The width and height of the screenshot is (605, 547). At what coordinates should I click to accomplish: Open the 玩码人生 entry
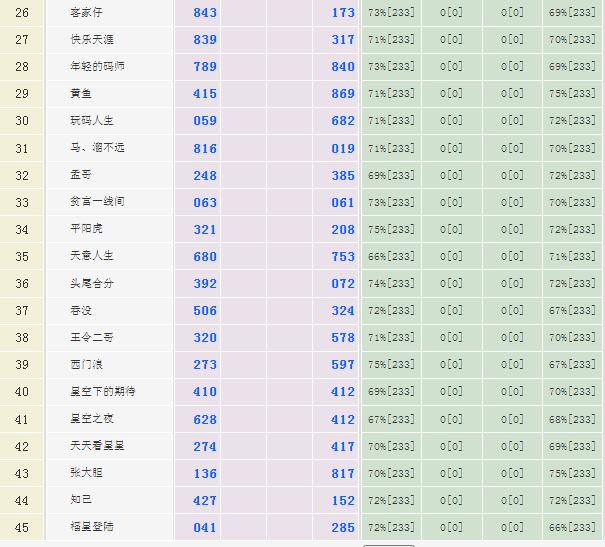tap(91, 120)
